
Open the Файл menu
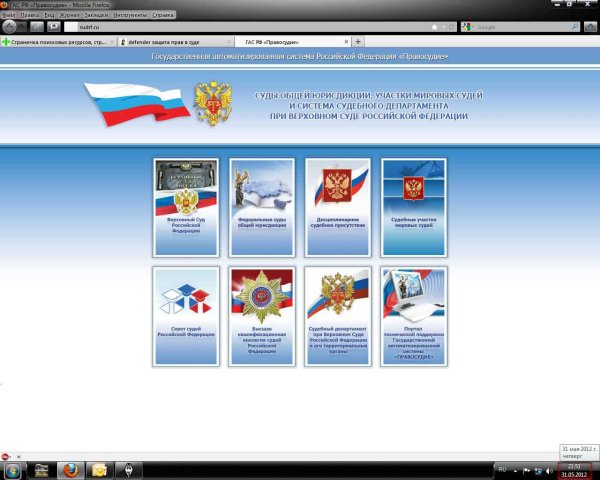pos(8,15)
